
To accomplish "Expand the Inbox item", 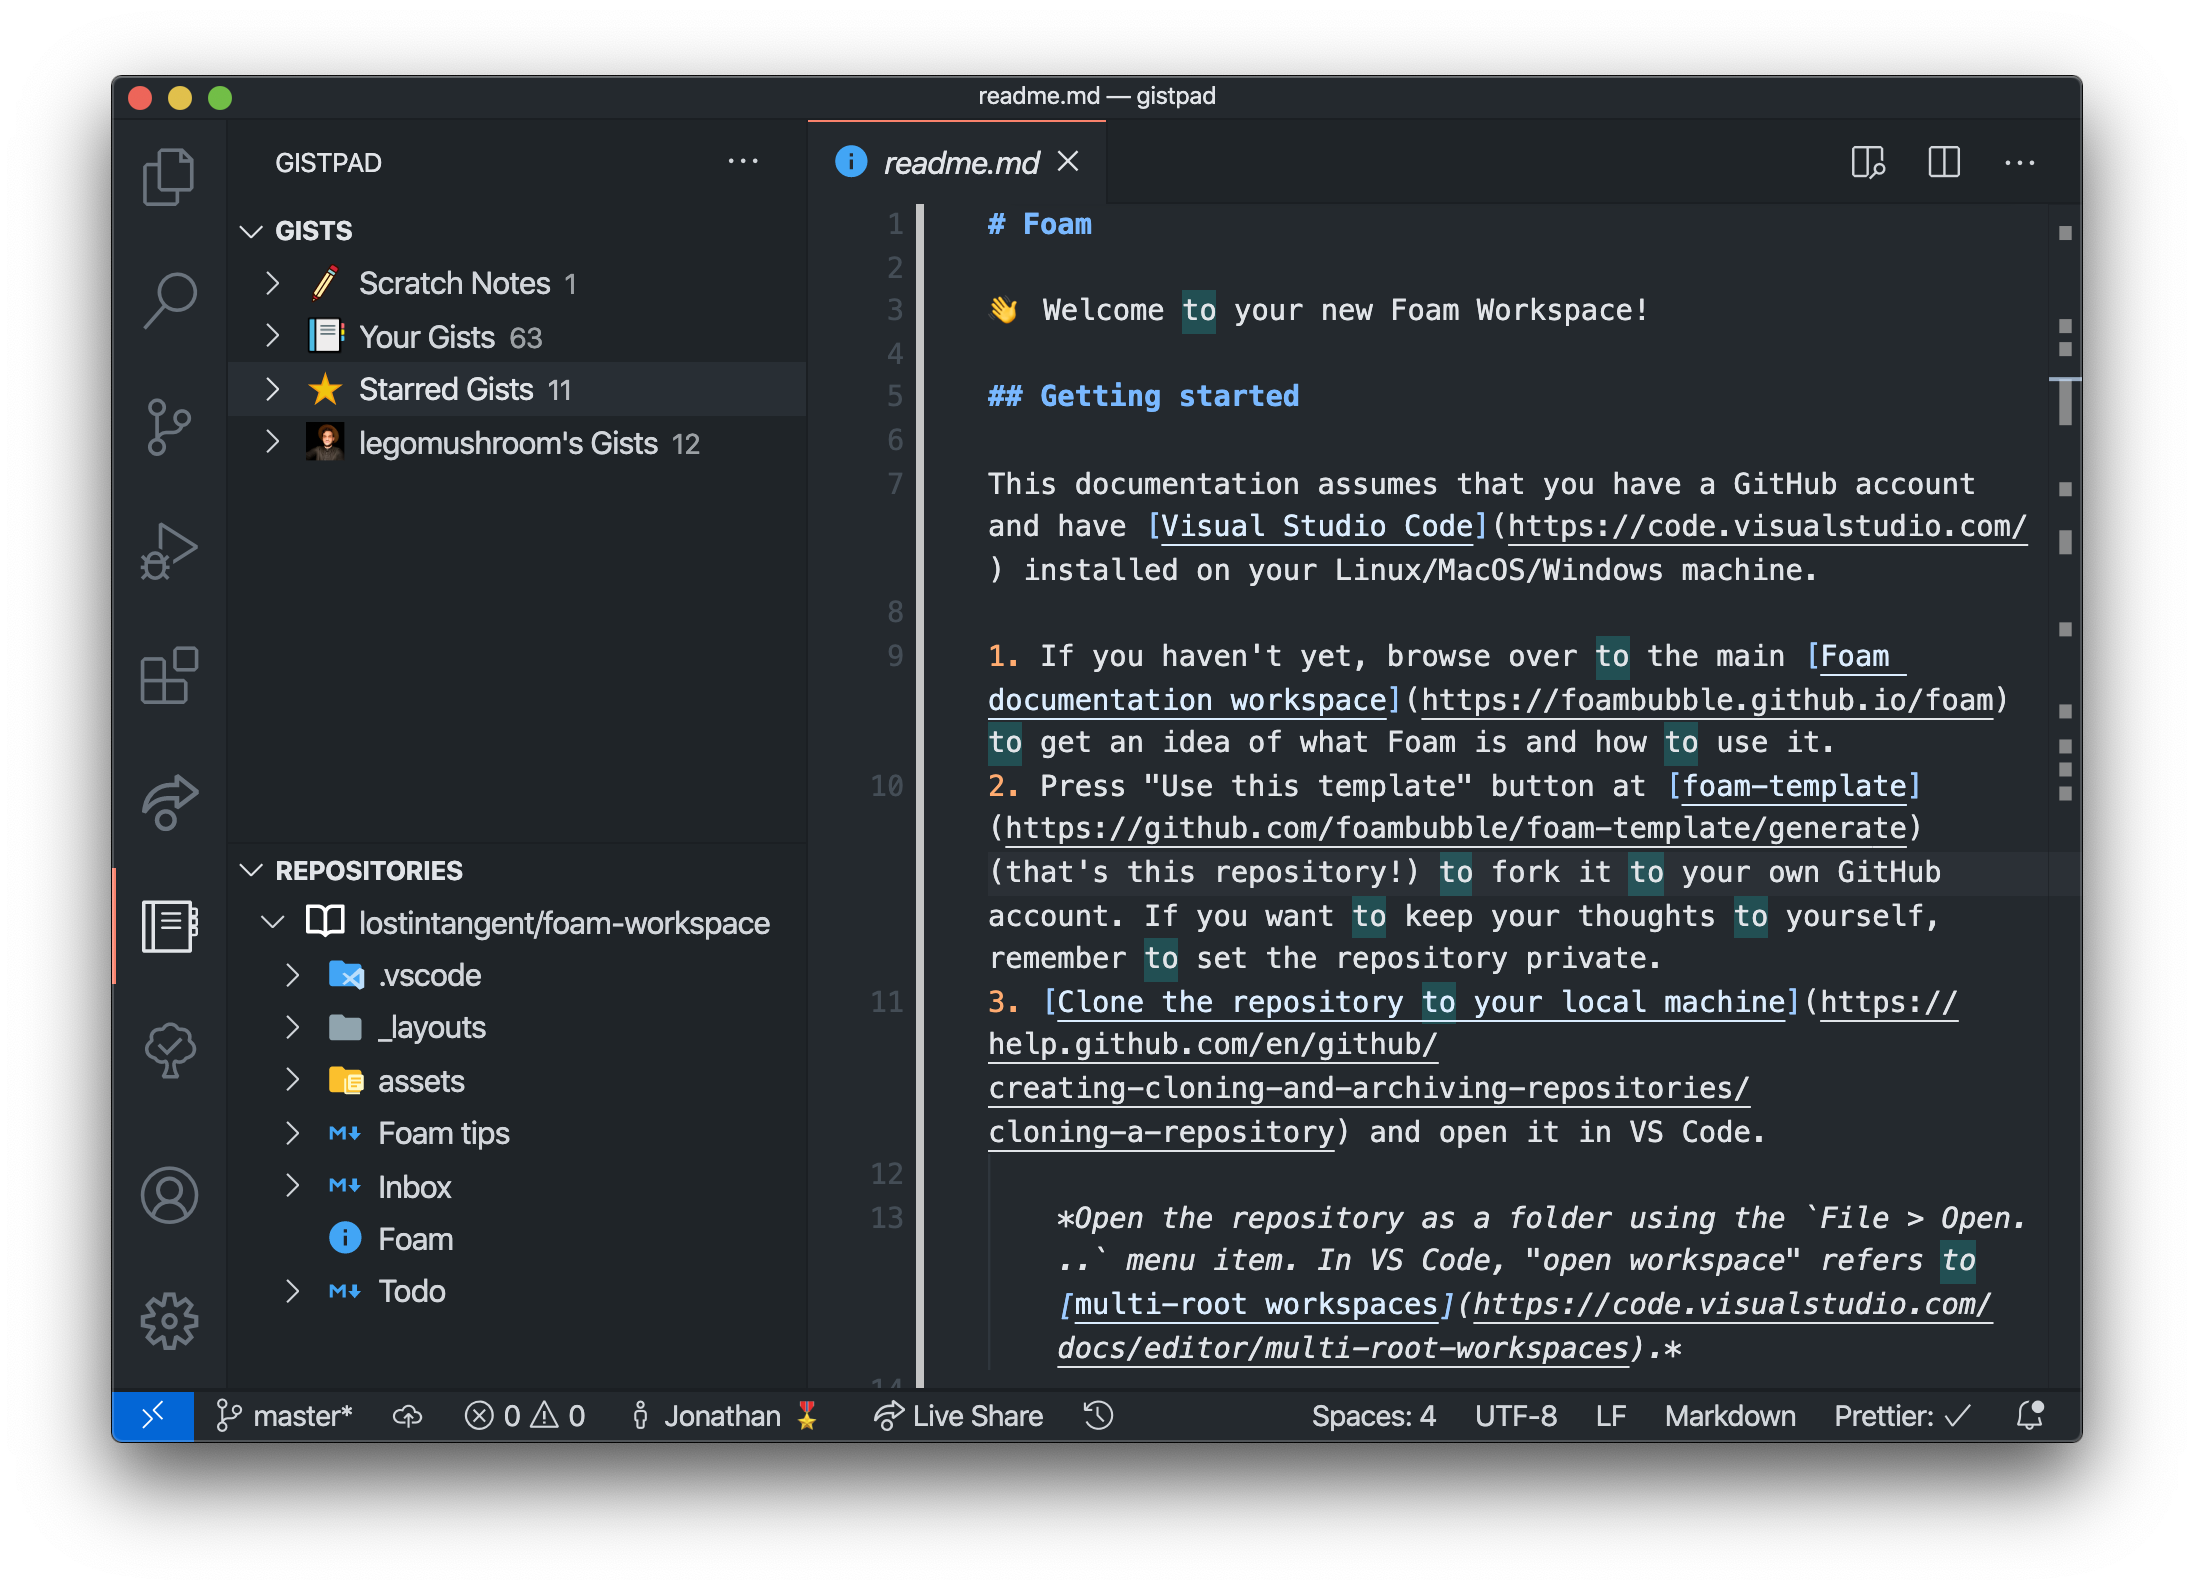I will 292,1186.
